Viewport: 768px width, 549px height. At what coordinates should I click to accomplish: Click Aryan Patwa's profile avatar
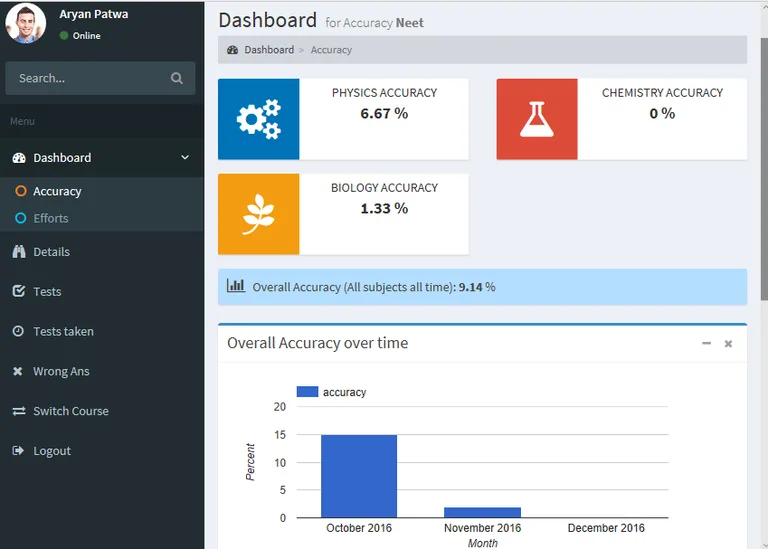pyautogui.click(x=25, y=23)
